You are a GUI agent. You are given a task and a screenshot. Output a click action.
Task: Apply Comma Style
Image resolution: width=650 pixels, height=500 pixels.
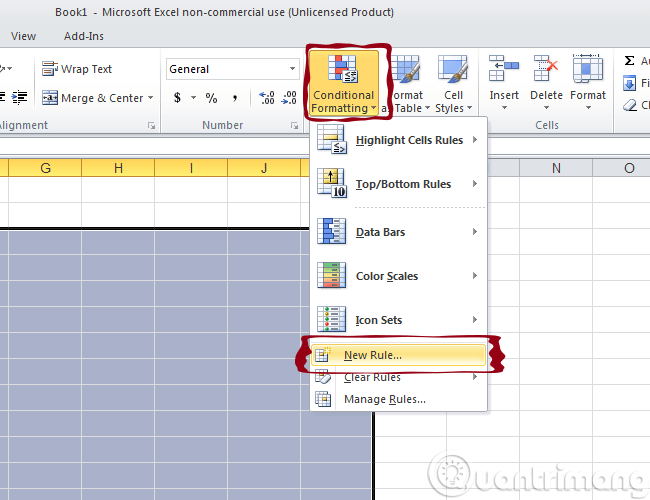(x=235, y=98)
